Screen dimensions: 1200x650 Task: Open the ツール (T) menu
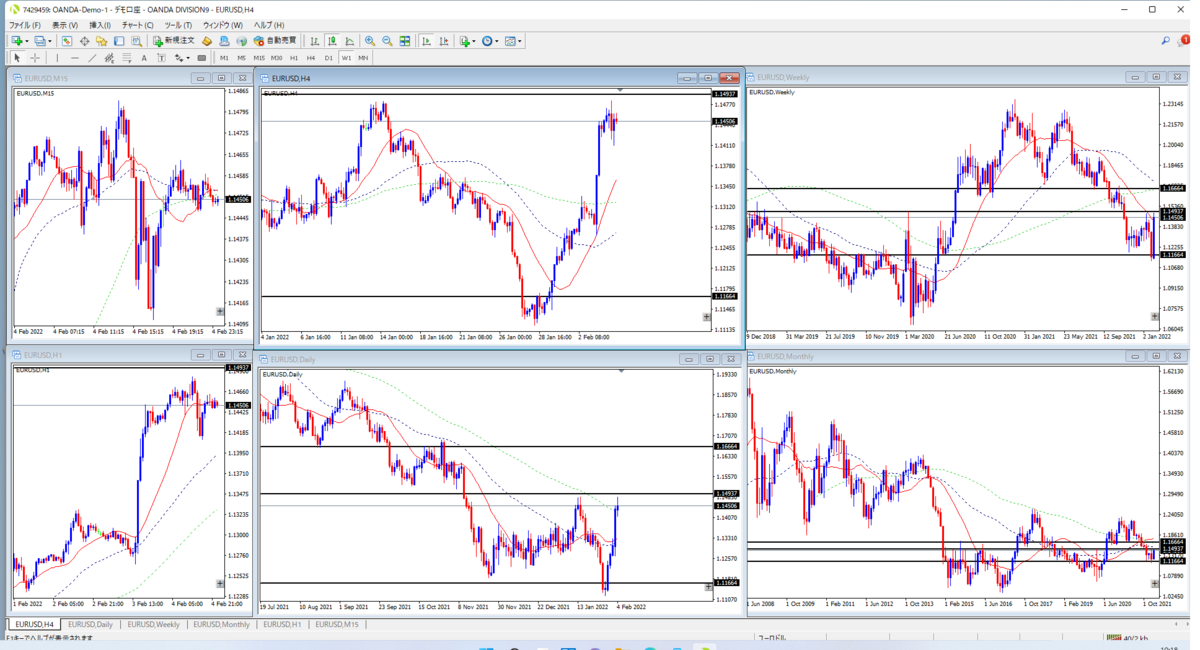(178, 25)
